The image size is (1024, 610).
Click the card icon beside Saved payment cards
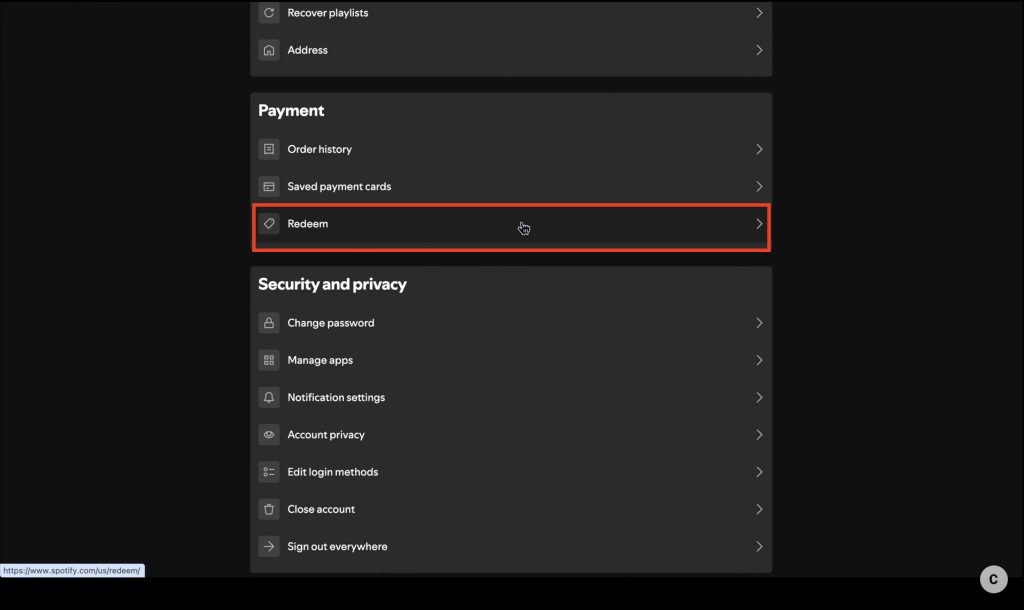pyautogui.click(x=268, y=186)
